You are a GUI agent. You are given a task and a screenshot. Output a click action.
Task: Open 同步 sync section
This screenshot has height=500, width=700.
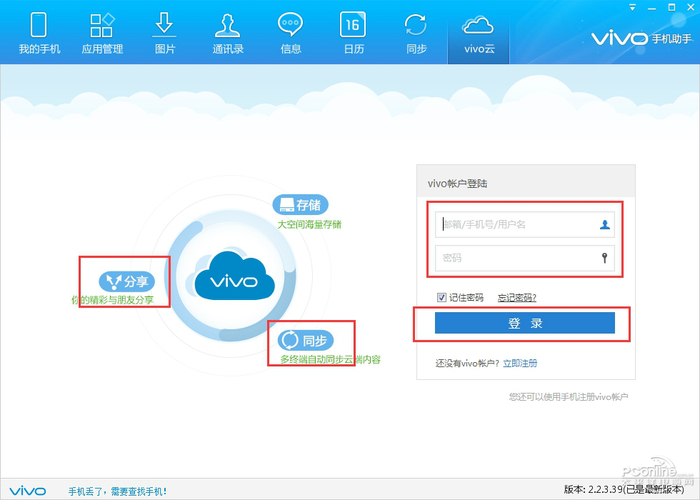[x=416, y=33]
